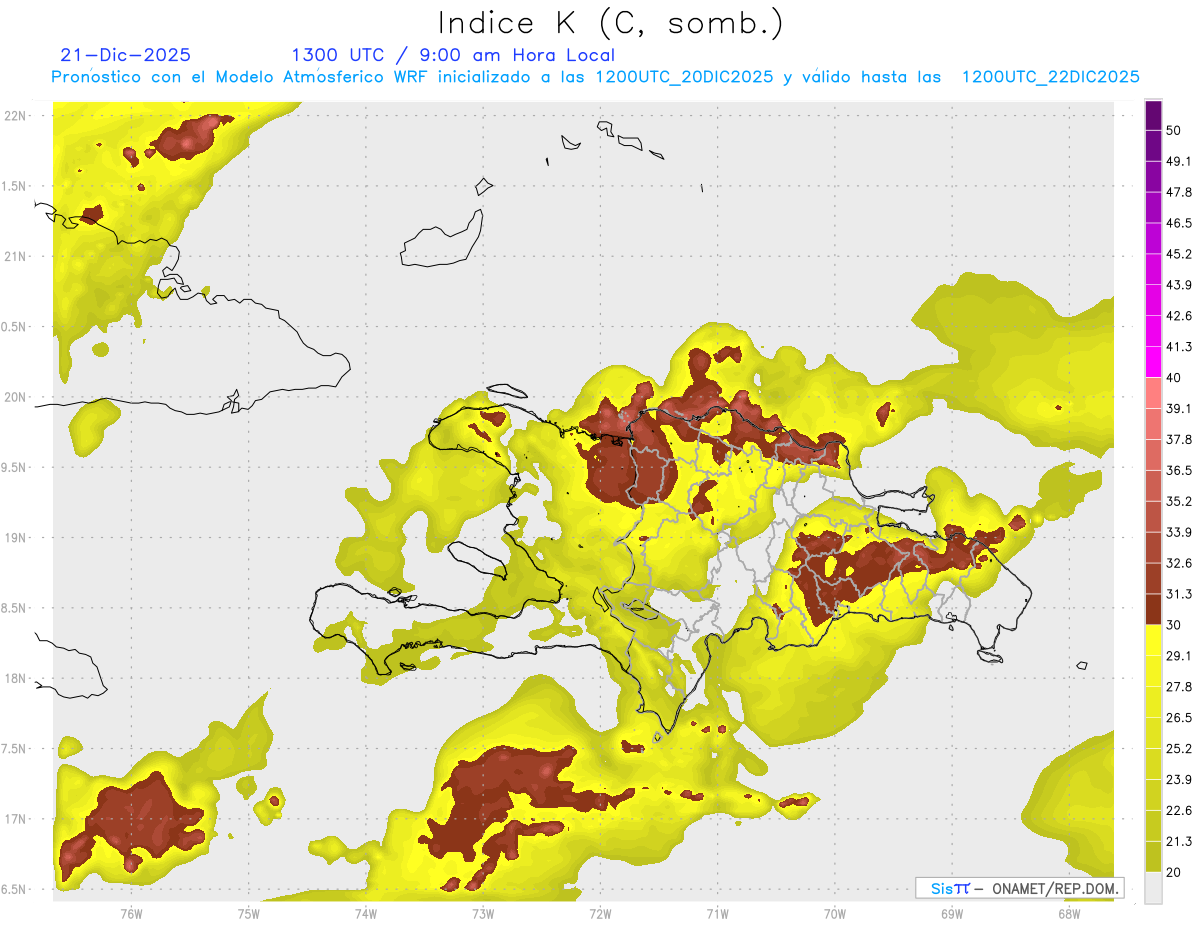Click the "Indice K (C, somb.)" title
The image size is (1200, 927).
click(x=611, y=23)
